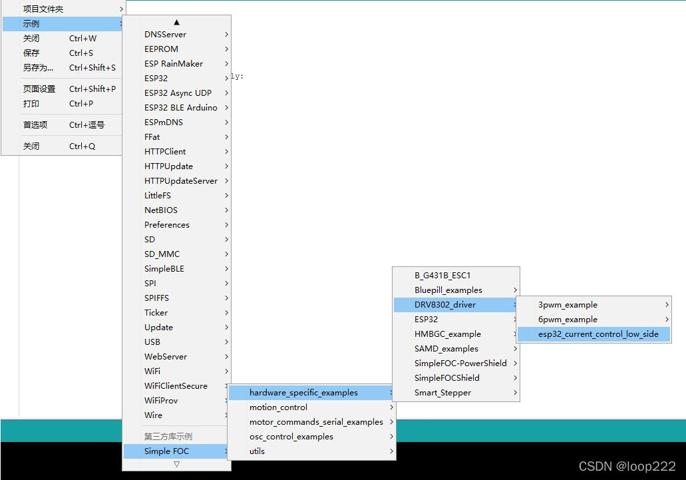Open SD_MMC examples submenu
Screen dimensions: 686x480
point(177,254)
